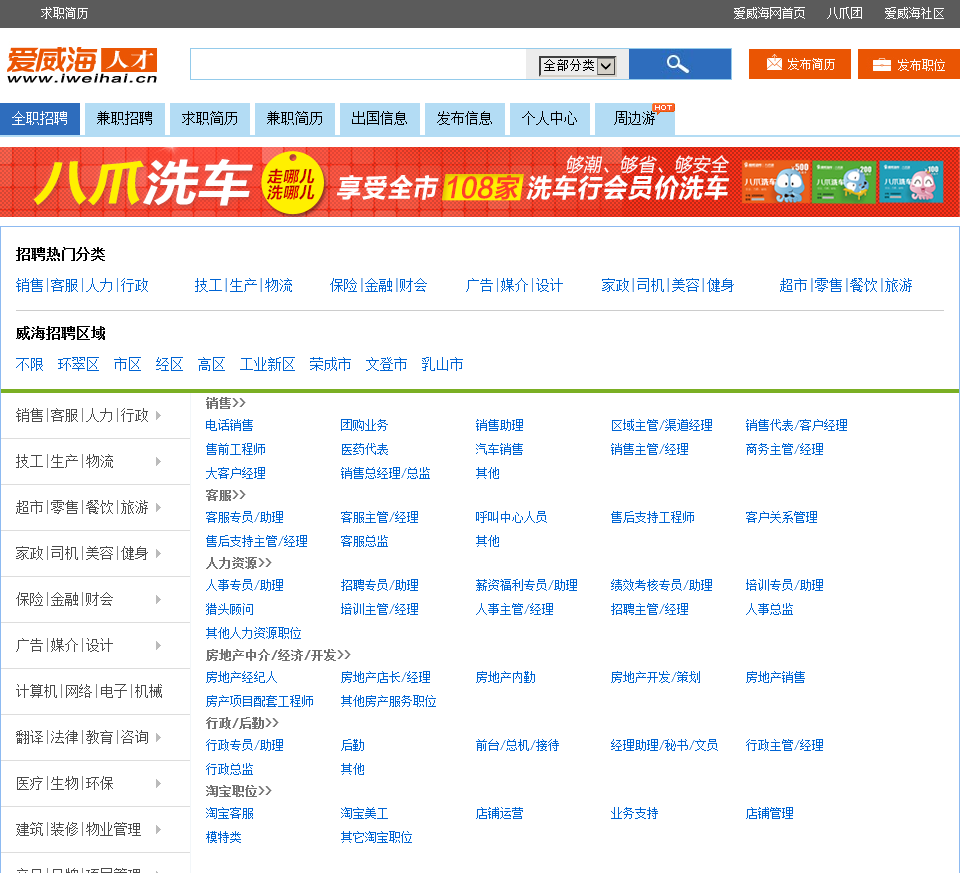
Task: Open the 人力资源>> section heading
Action: (x=239, y=563)
